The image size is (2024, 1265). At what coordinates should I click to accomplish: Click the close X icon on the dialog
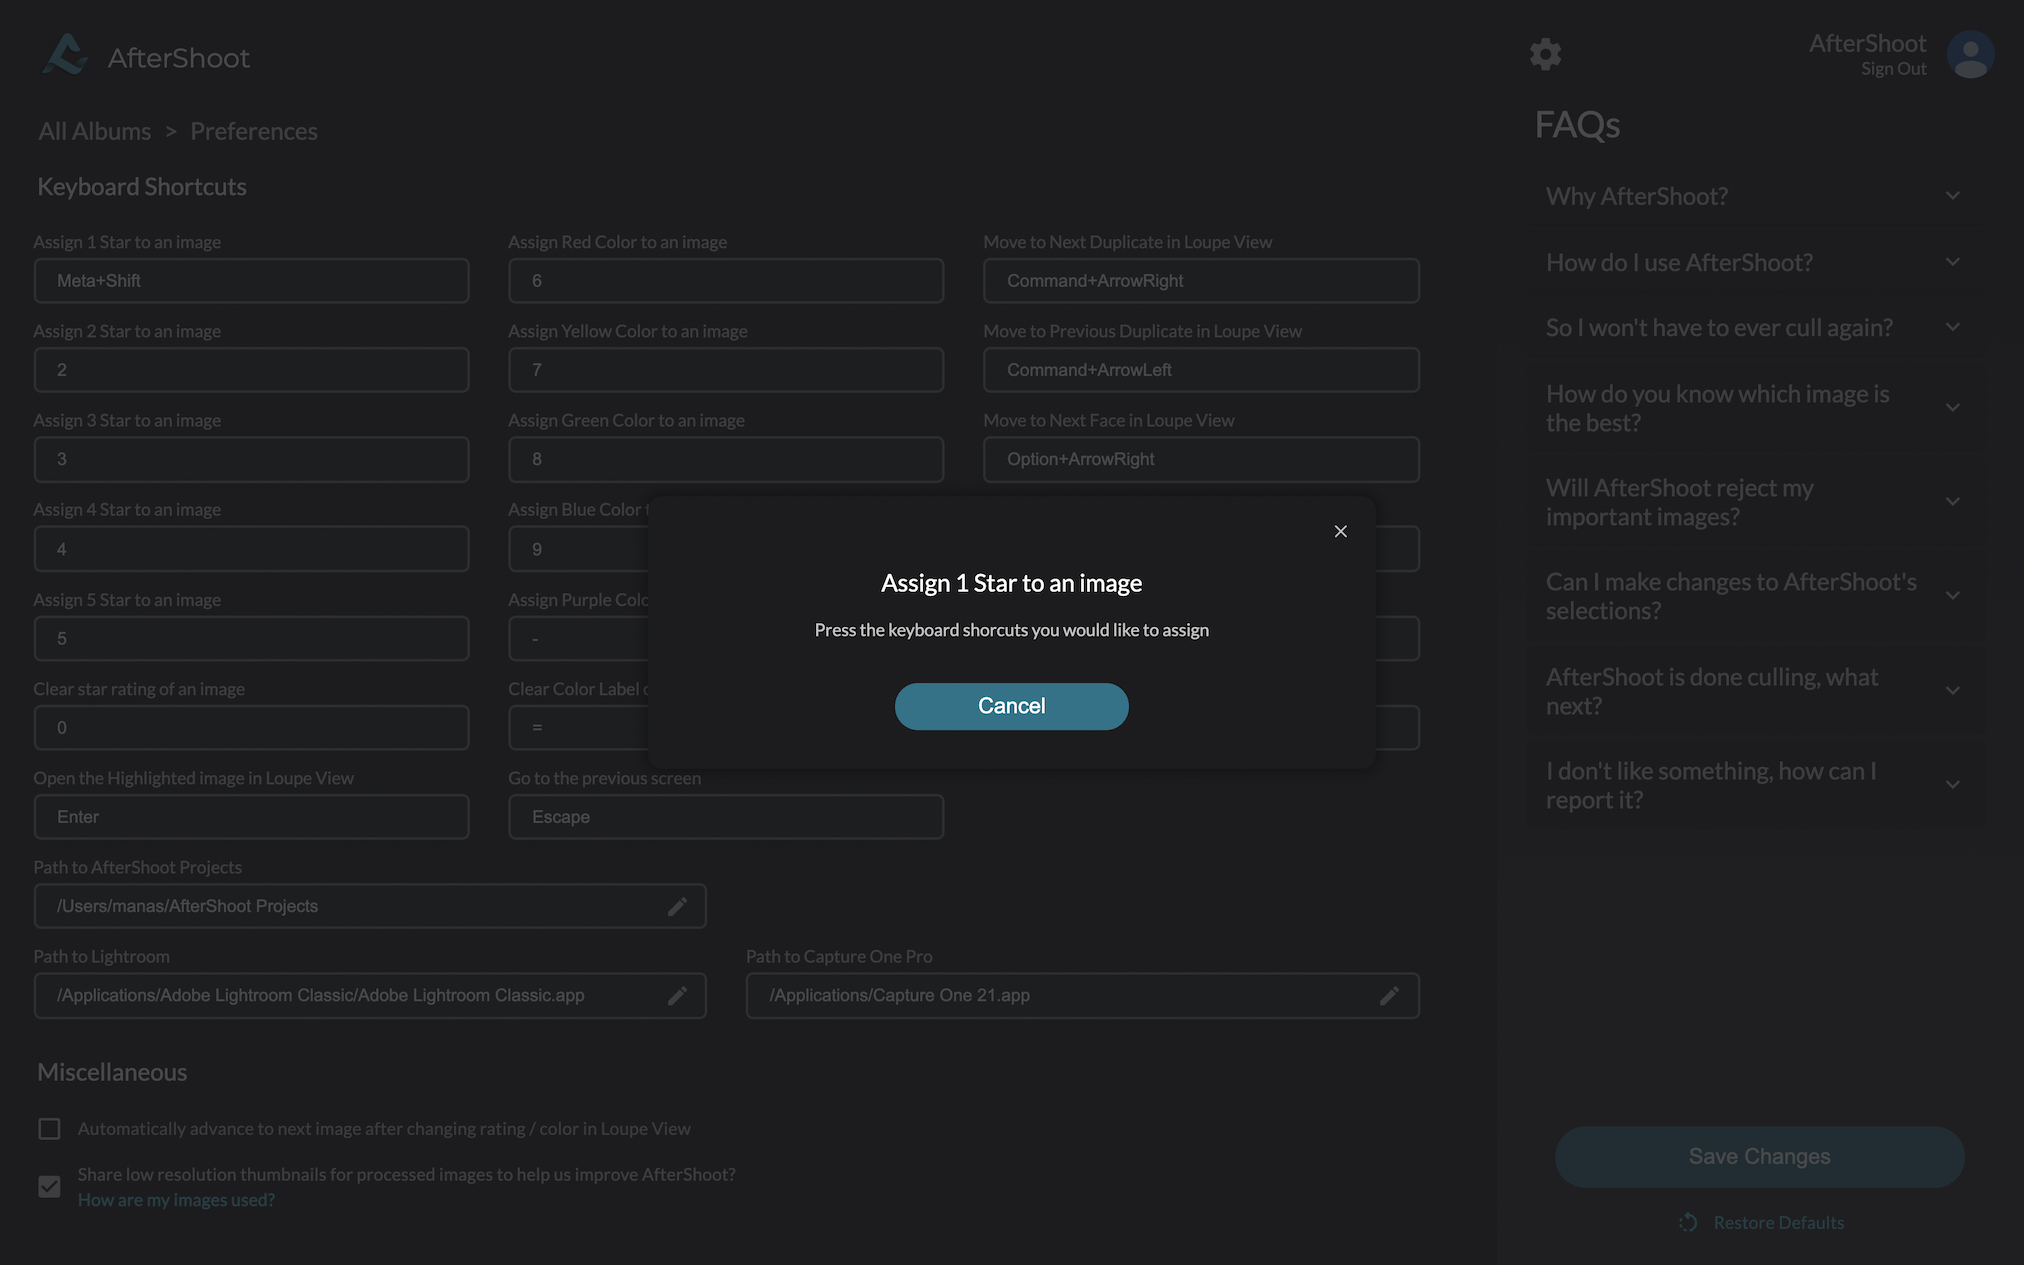[x=1341, y=530]
